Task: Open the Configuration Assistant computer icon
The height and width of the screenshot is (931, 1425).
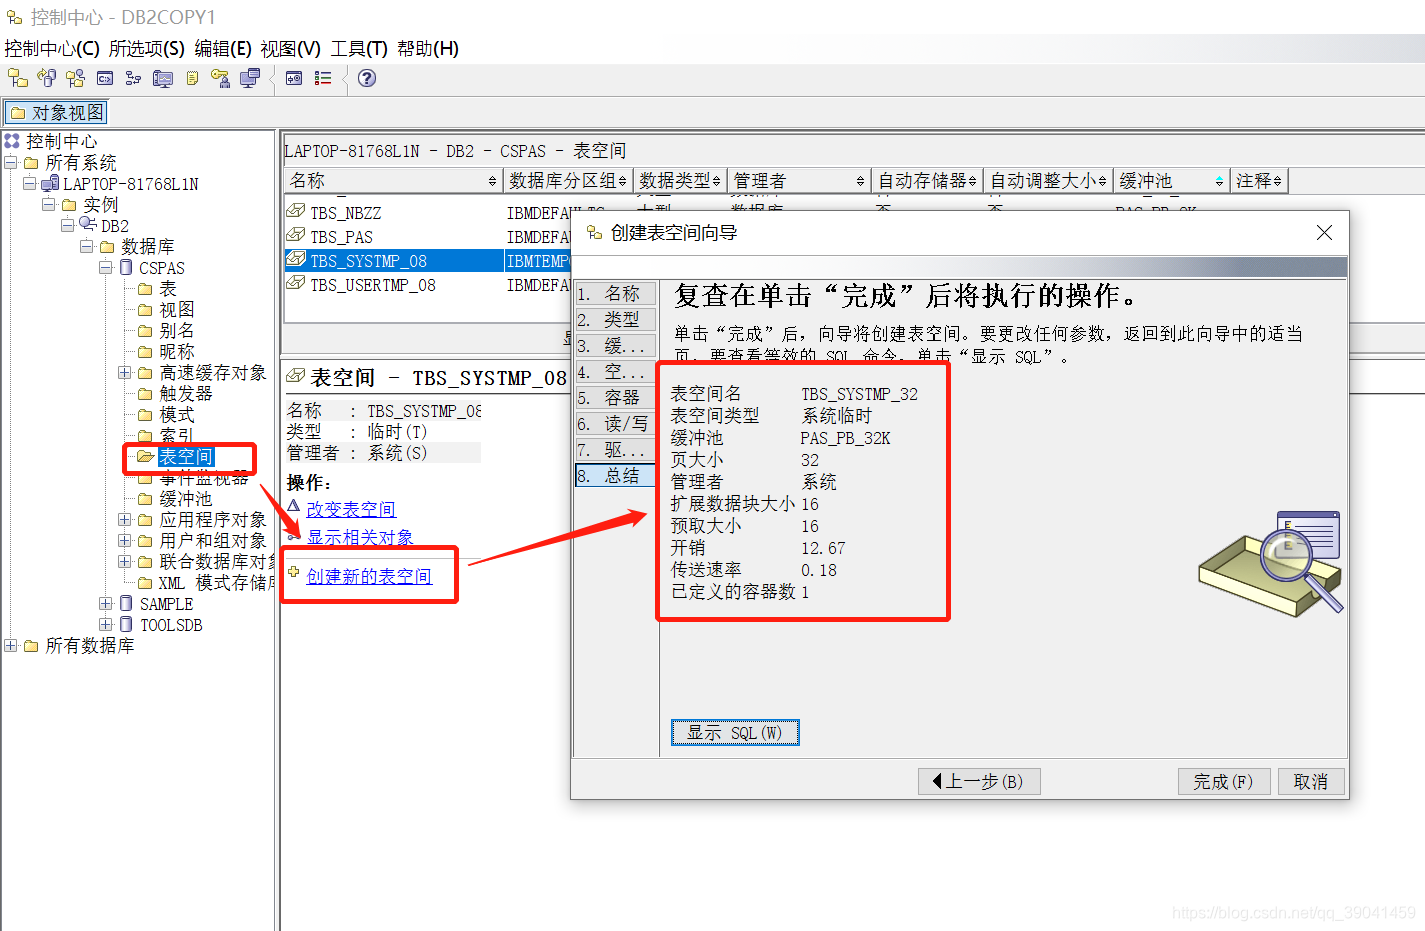Action: pyautogui.click(x=249, y=77)
